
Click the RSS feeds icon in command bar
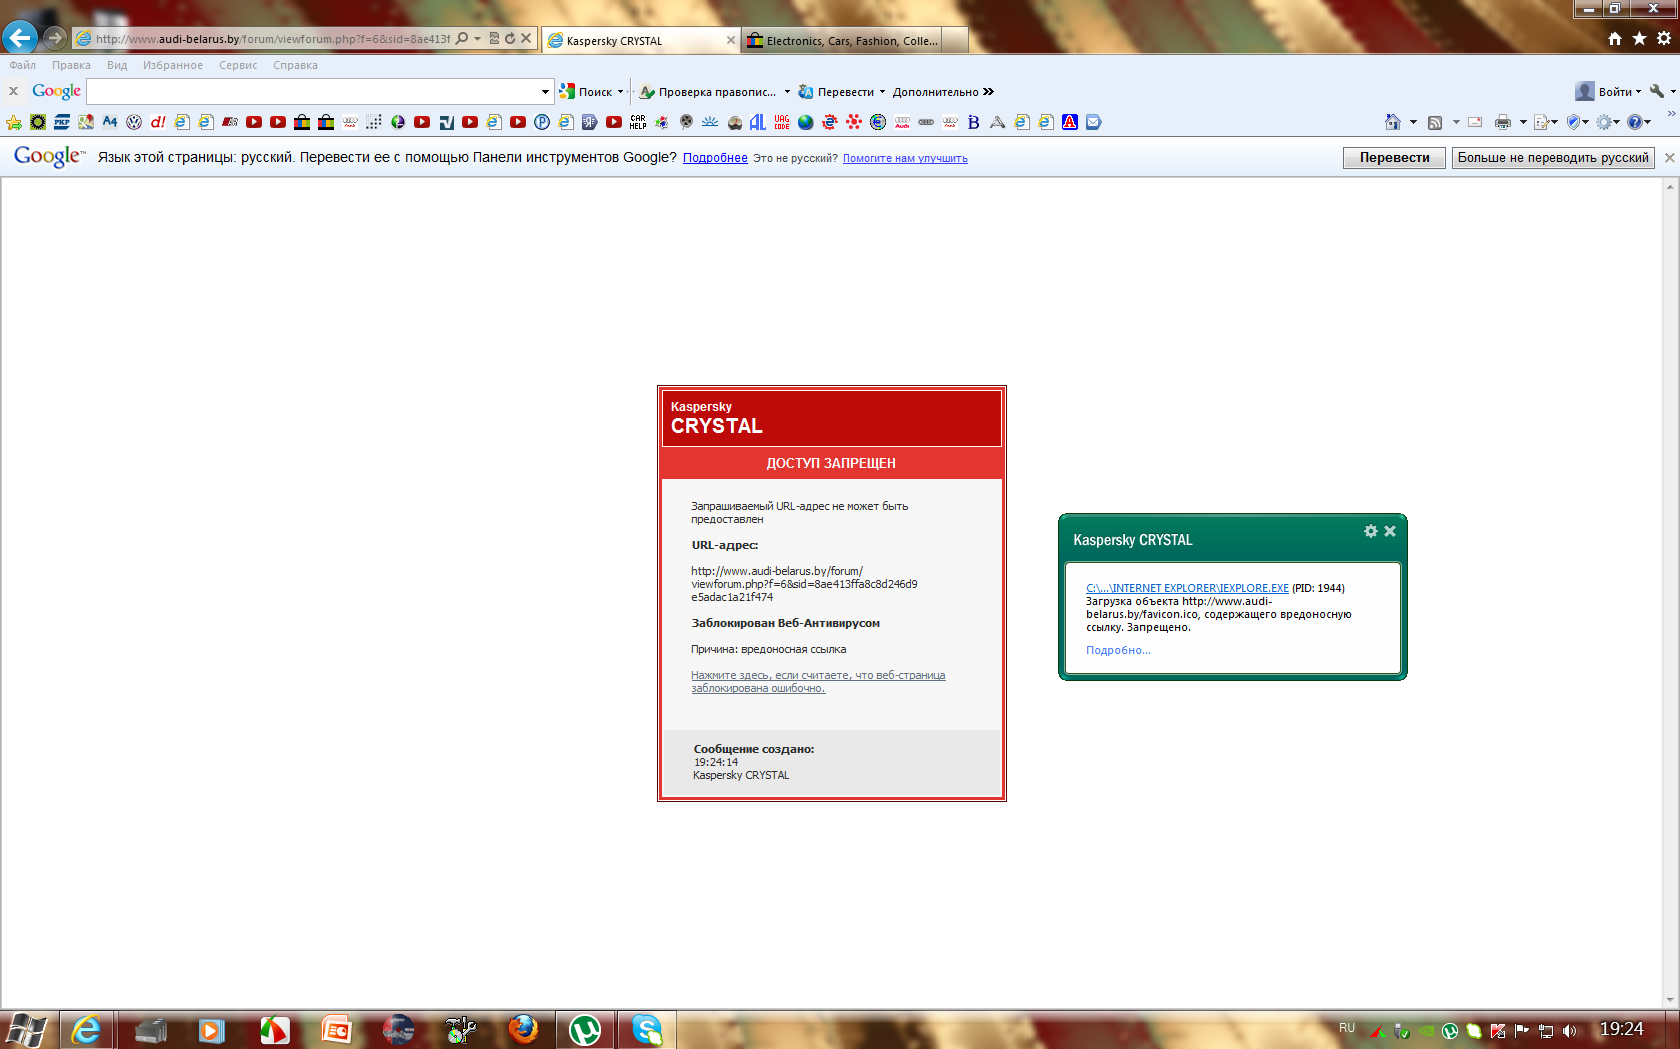click(x=1435, y=122)
